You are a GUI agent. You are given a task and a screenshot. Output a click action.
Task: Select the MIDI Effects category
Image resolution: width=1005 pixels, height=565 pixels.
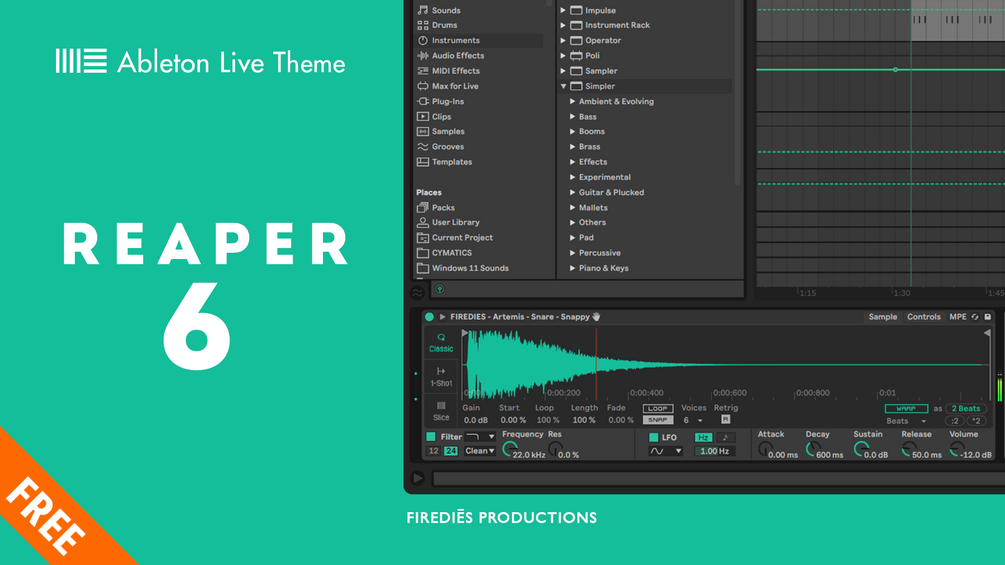click(449, 71)
